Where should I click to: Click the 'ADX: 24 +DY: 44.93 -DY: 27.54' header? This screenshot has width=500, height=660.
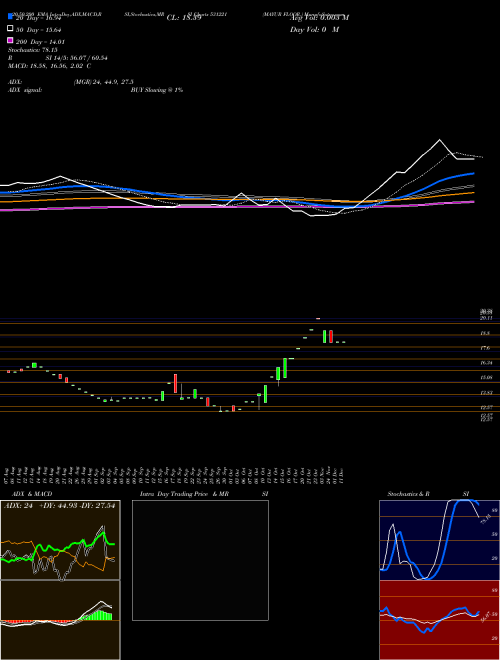point(60,506)
